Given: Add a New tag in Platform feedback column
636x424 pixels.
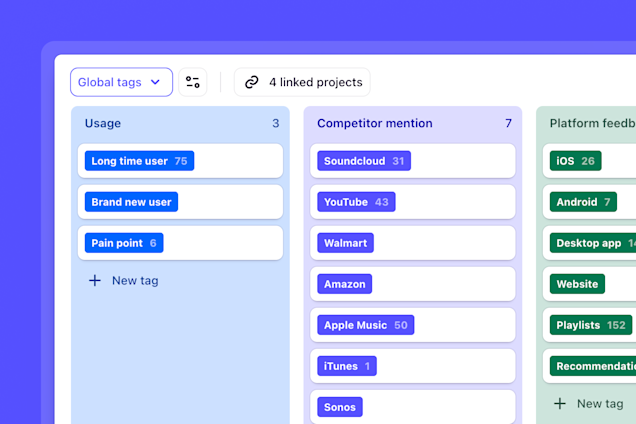Looking at the screenshot, I should point(589,403).
